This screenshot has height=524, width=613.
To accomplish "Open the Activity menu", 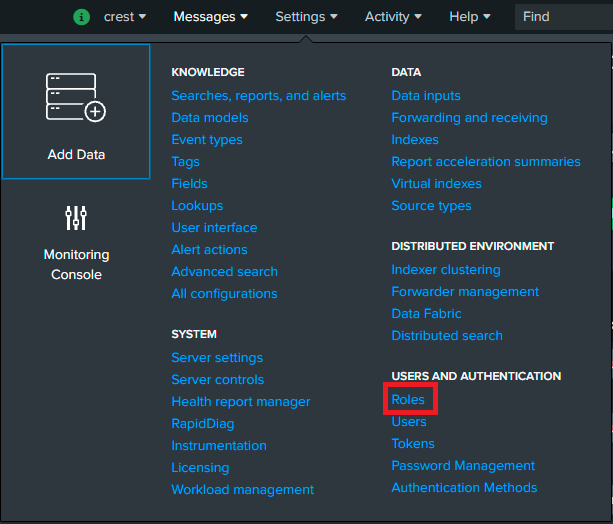I will pyautogui.click(x=392, y=17).
